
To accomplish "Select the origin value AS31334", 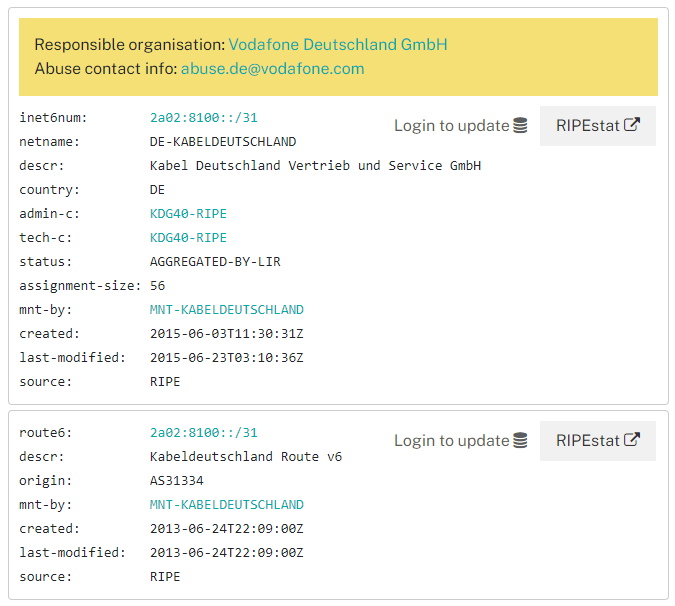I will pyautogui.click(x=176, y=480).
